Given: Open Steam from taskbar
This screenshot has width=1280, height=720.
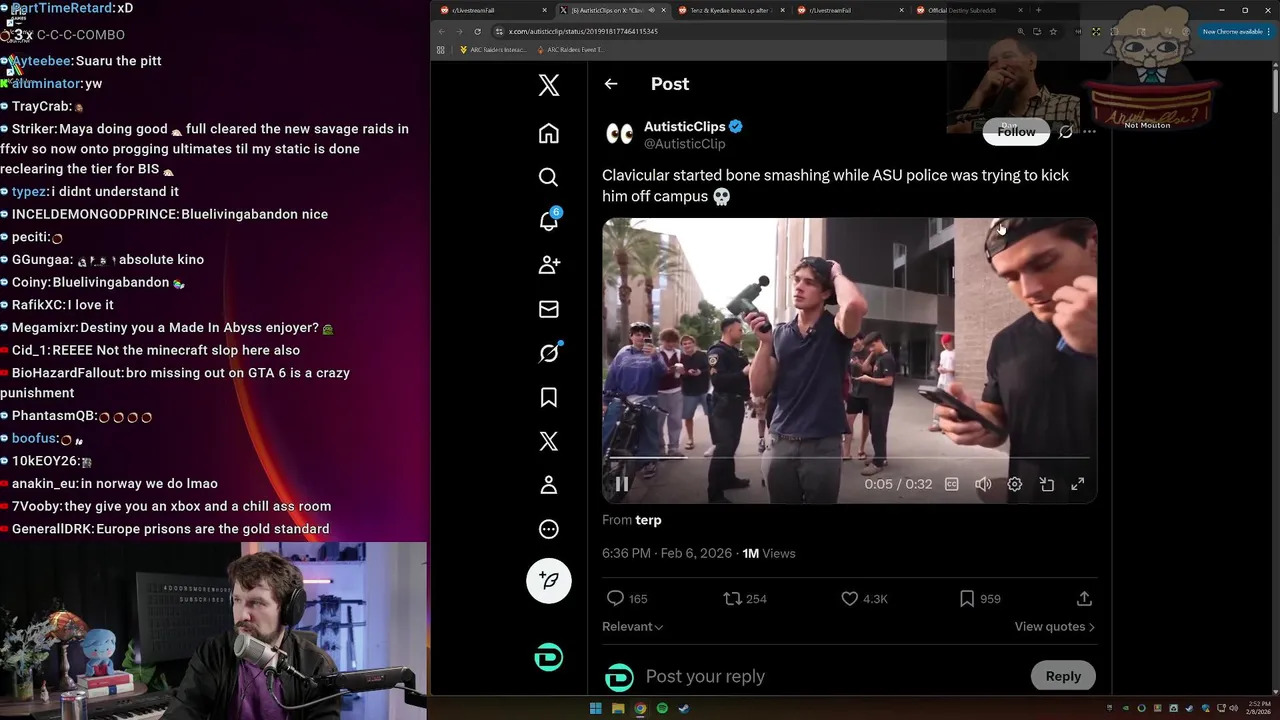Looking at the screenshot, I should [684, 708].
